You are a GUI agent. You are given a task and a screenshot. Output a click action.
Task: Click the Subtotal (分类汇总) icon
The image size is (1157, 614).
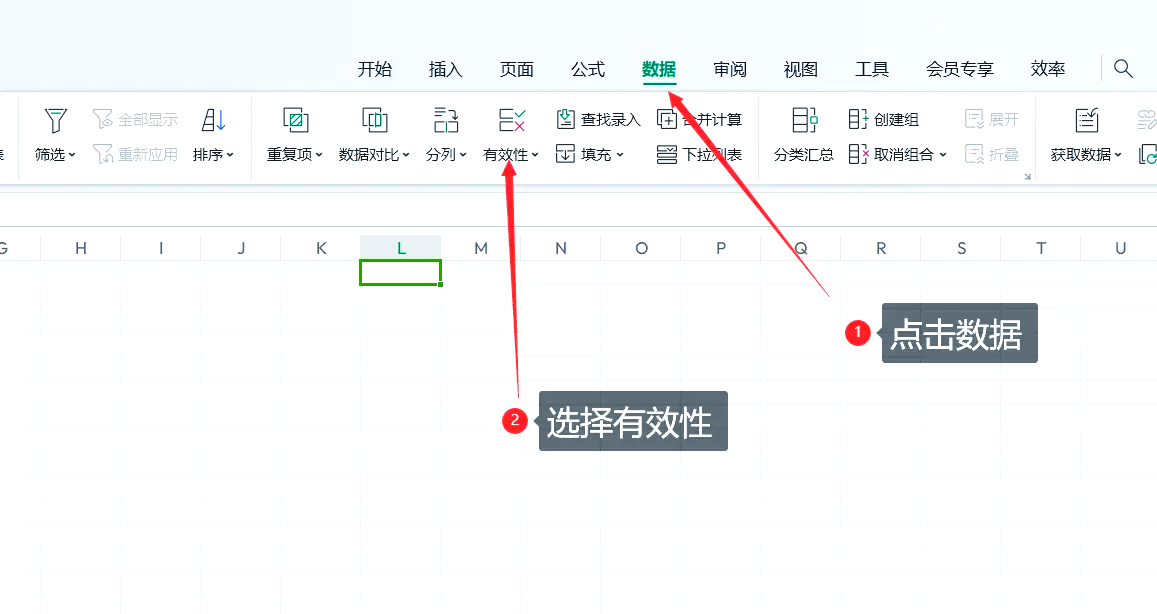tap(804, 120)
